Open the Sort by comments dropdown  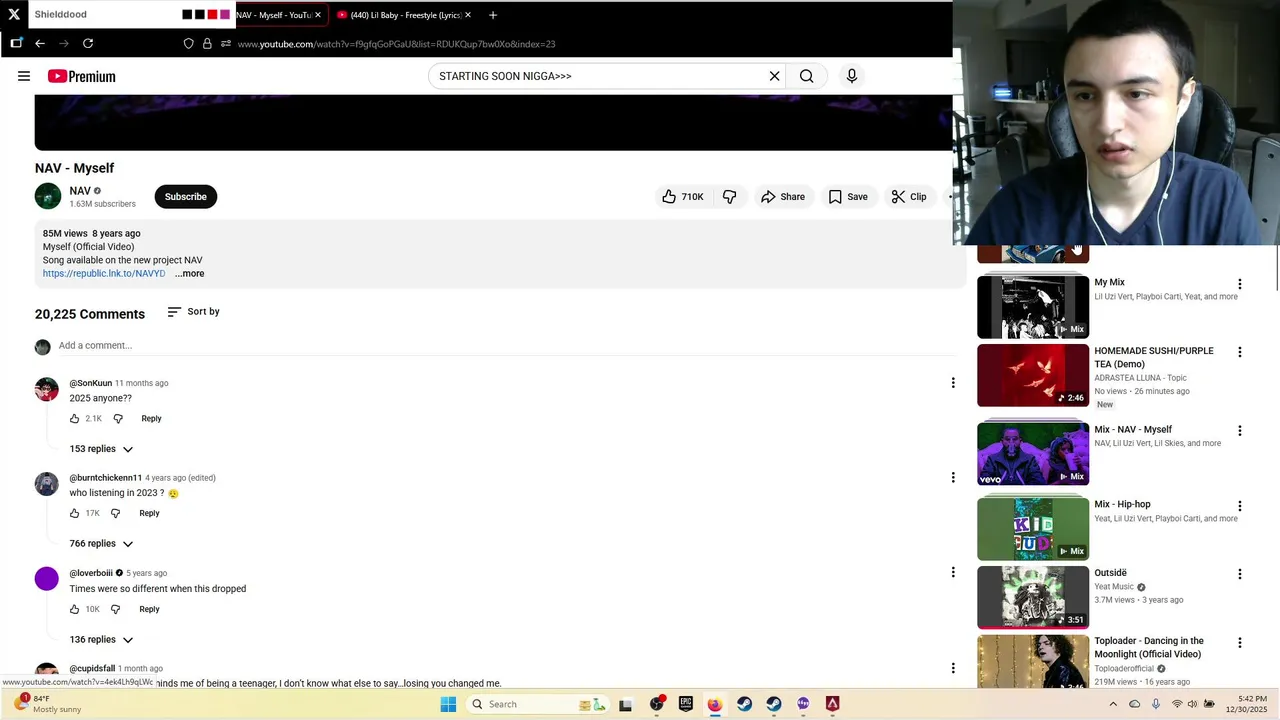194,312
